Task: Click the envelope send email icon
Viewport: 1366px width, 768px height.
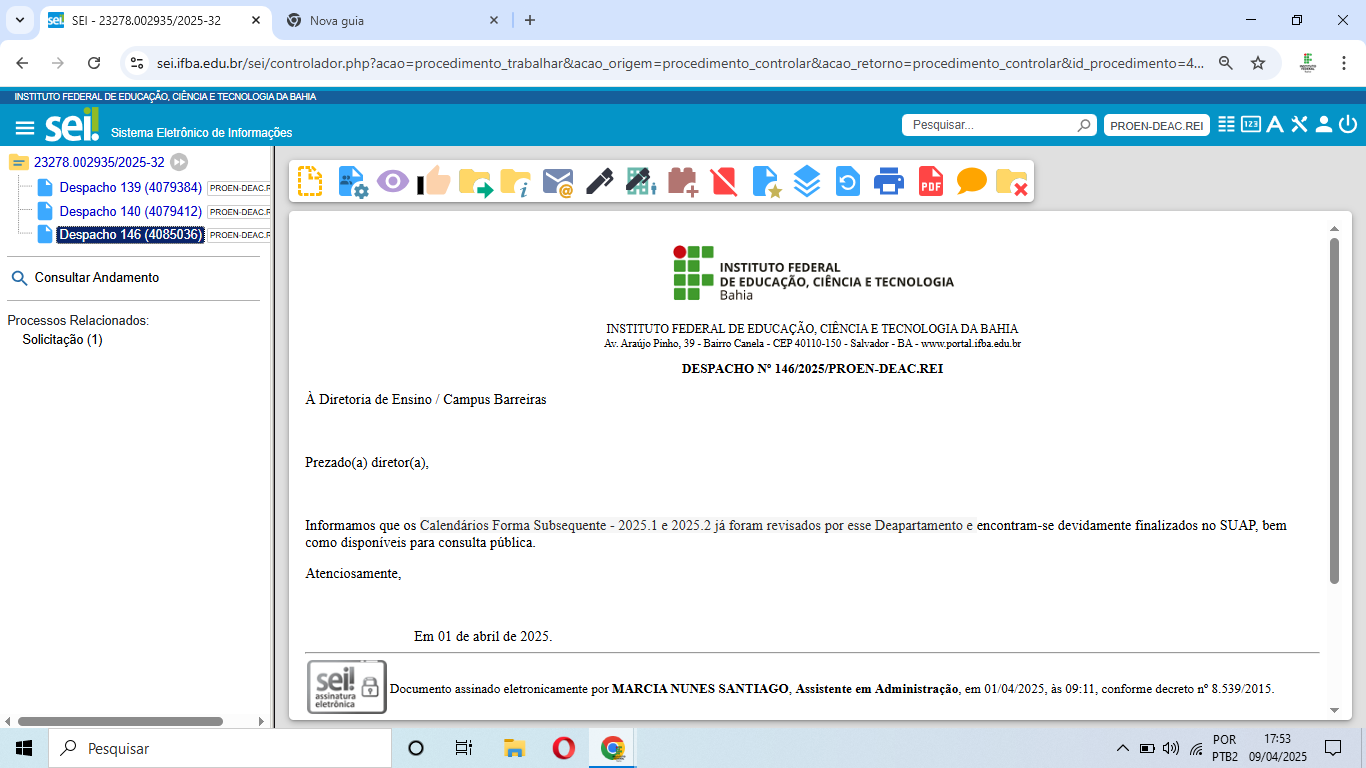Action: point(558,182)
